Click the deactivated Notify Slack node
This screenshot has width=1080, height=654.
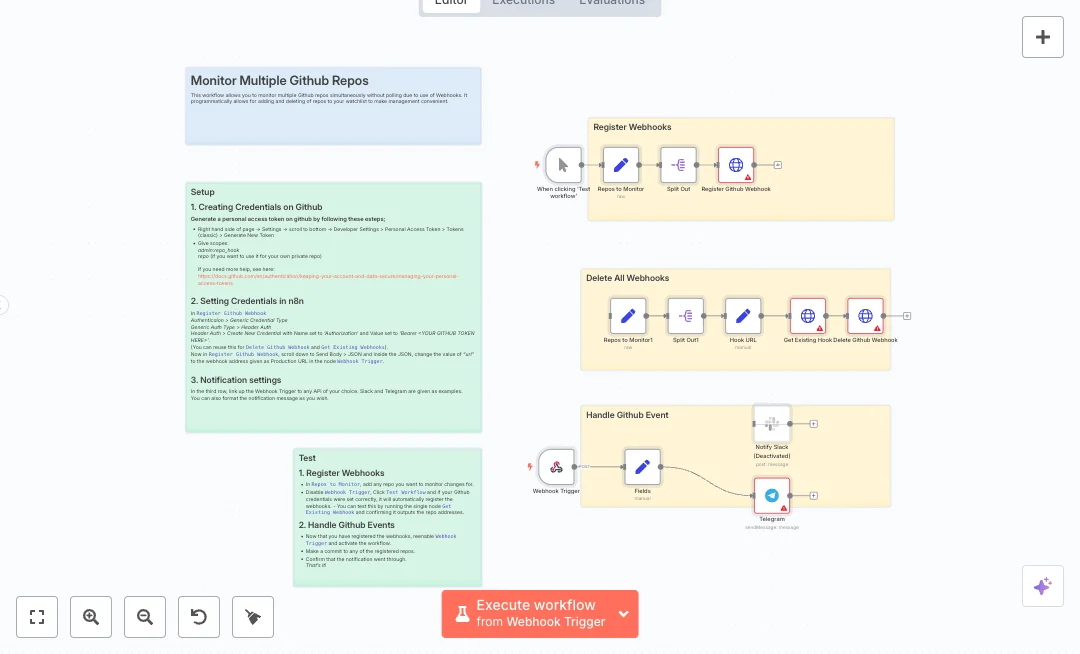[x=771, y=423]
